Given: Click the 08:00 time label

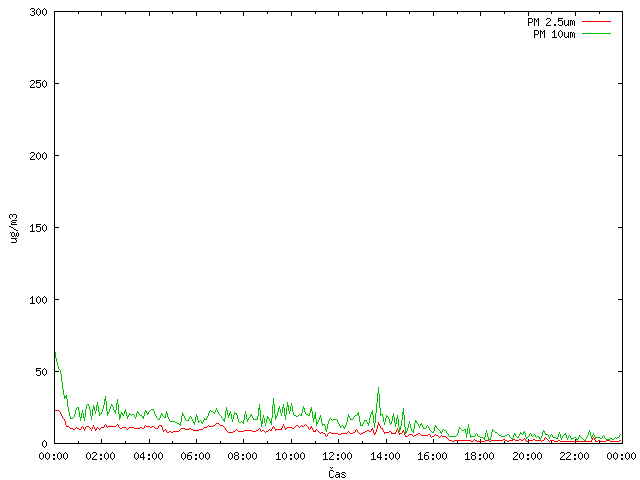Looking at the screenshot, I should 242,456.
